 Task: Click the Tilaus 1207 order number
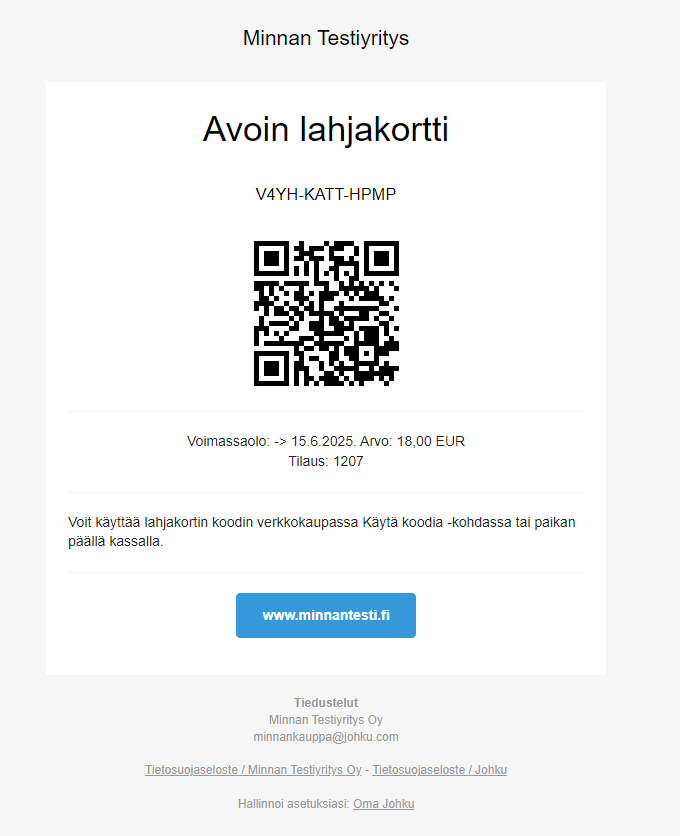pyautogui.click(x=326, y=461)
